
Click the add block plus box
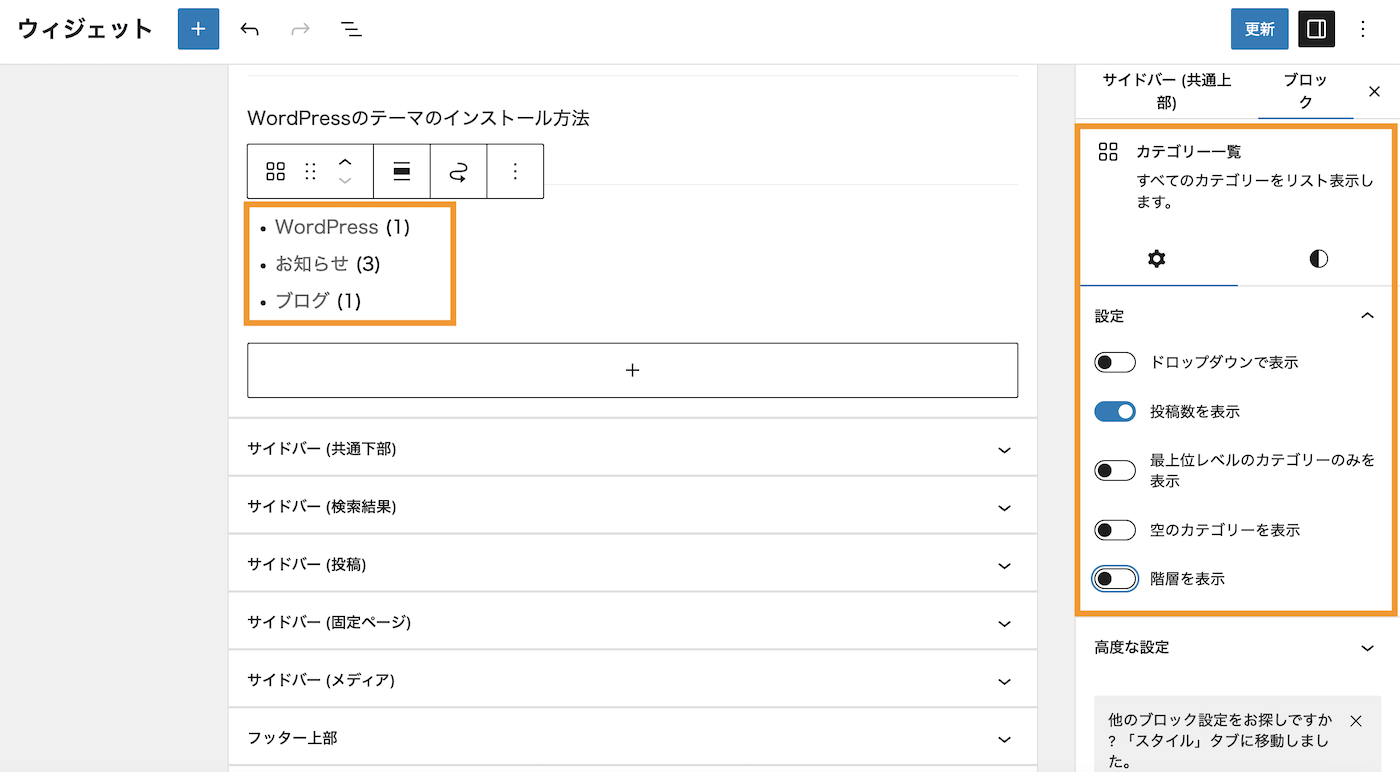(x=632, y=370)
